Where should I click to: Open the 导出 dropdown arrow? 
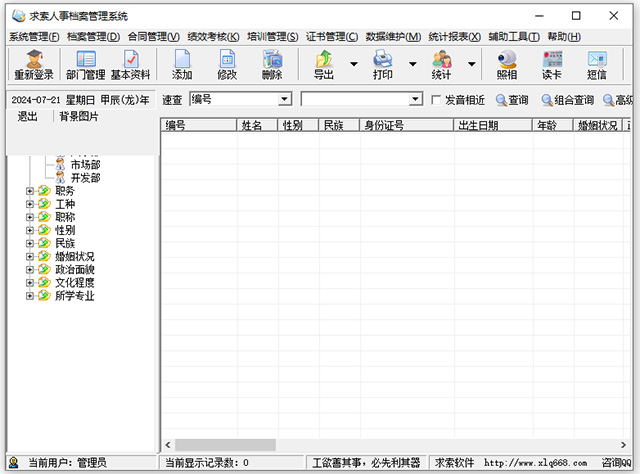[354, 64]
